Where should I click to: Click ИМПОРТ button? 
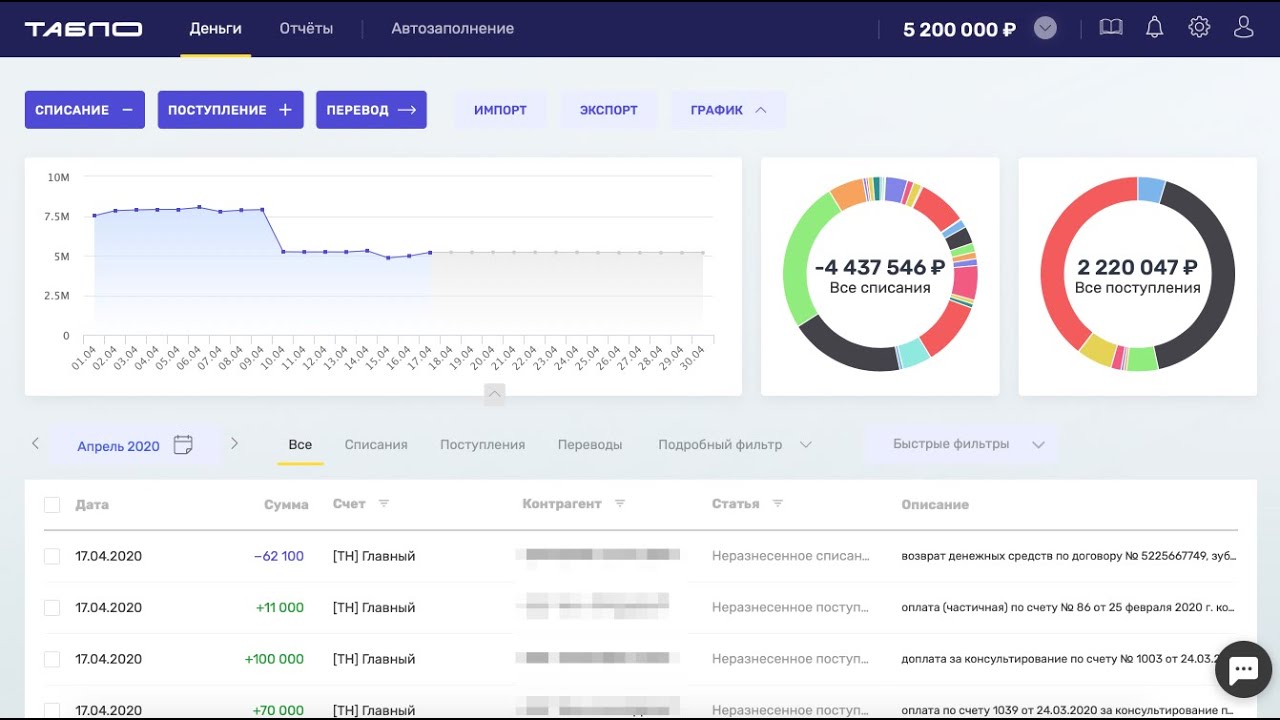tap(500, 110)
